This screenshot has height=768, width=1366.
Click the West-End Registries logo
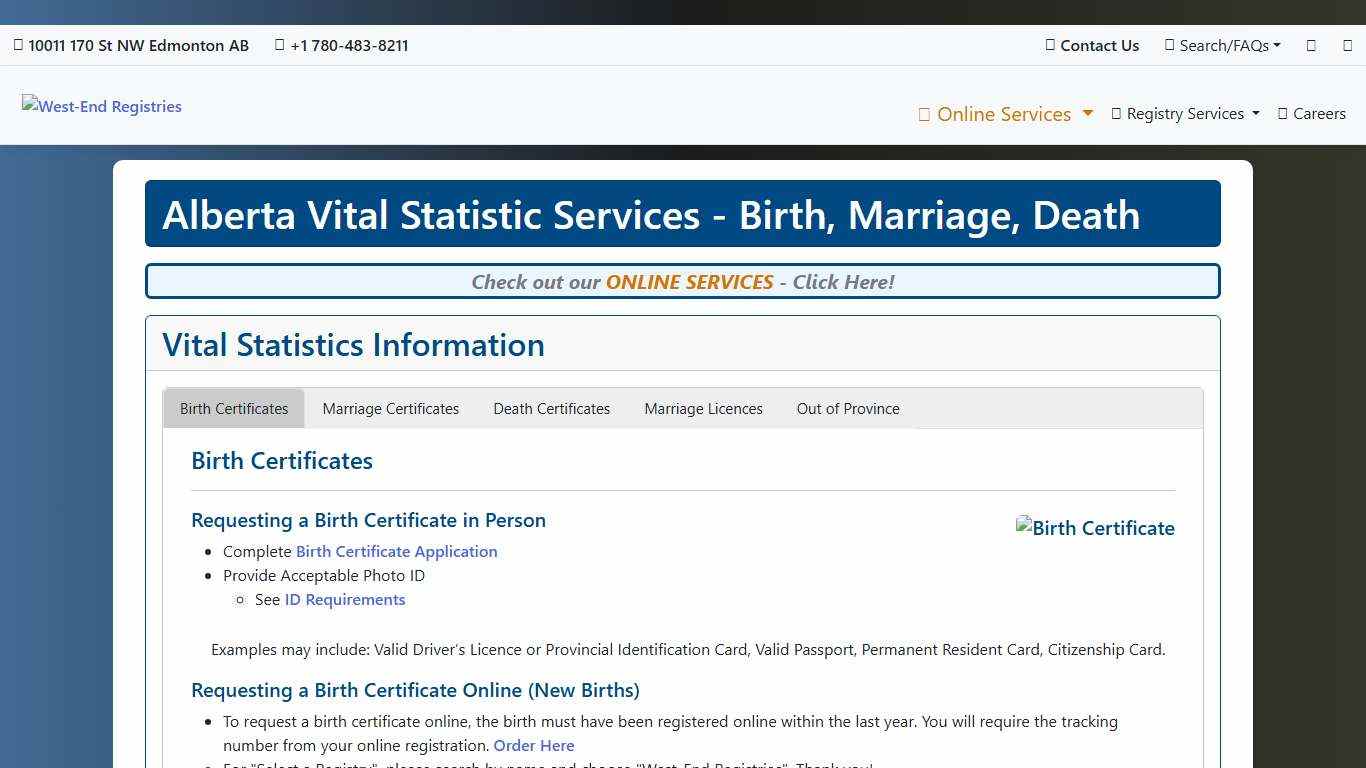101,106
